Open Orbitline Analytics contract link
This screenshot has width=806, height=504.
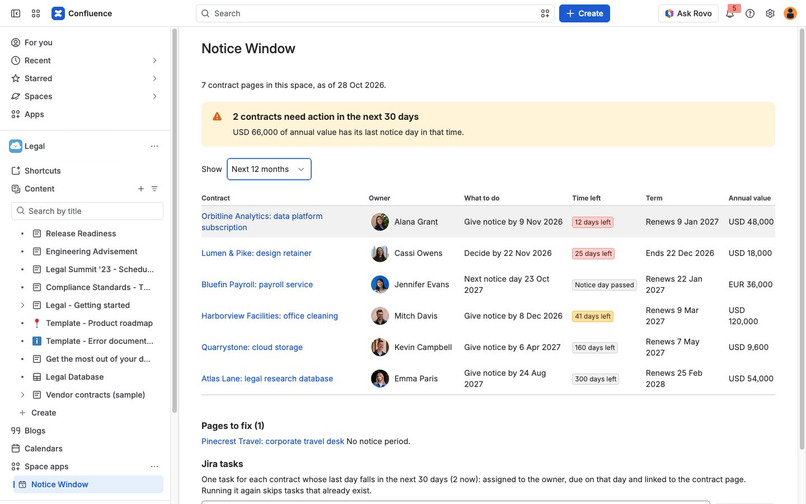pyautogui.click(x=262, y=222)
